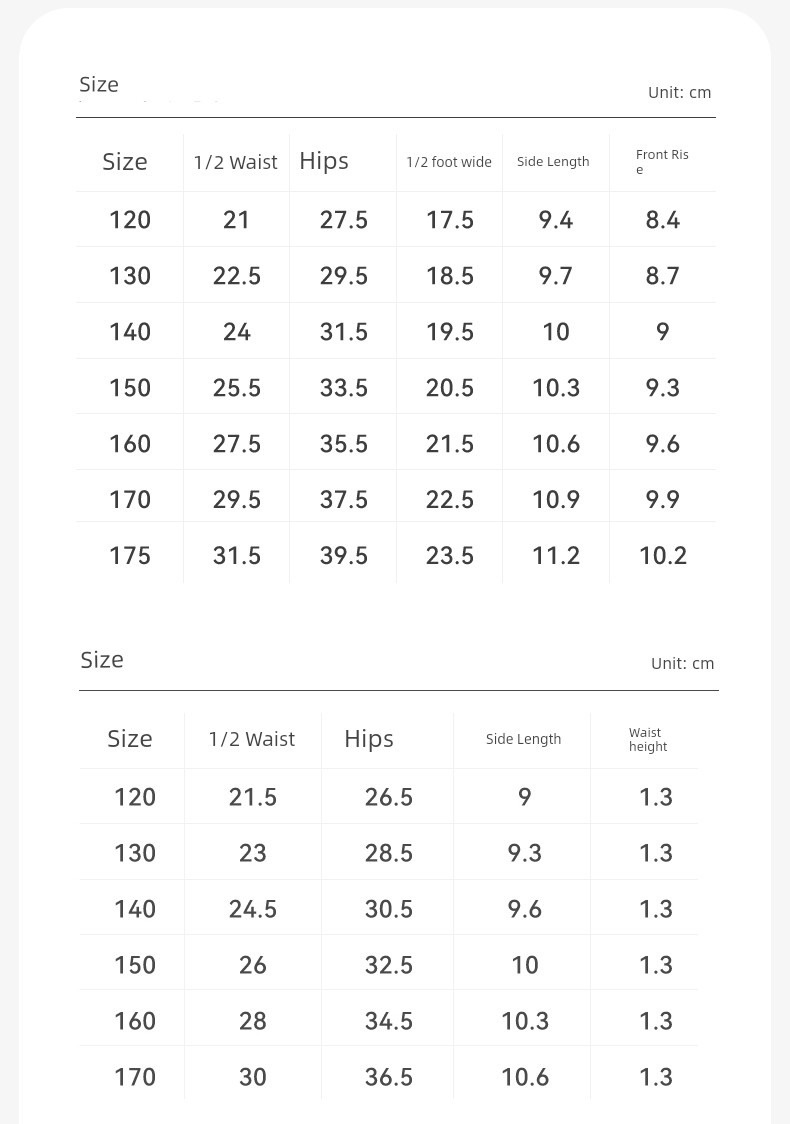The image size is (790, 1124).
Task: Click the Hips header in first table
Action: [x=324, y=162]
